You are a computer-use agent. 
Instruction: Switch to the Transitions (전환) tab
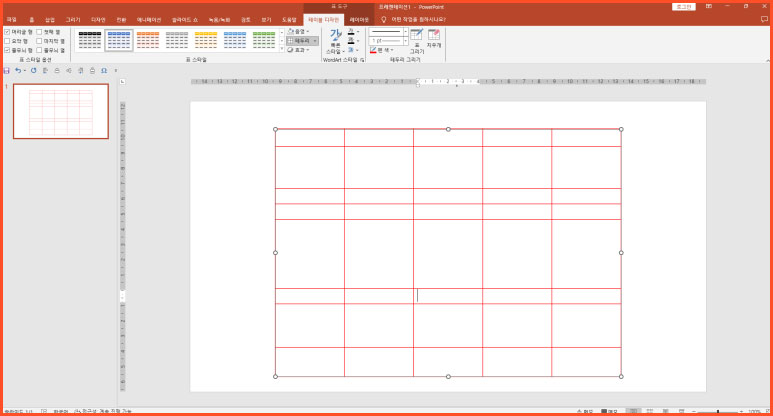[121, 20]
